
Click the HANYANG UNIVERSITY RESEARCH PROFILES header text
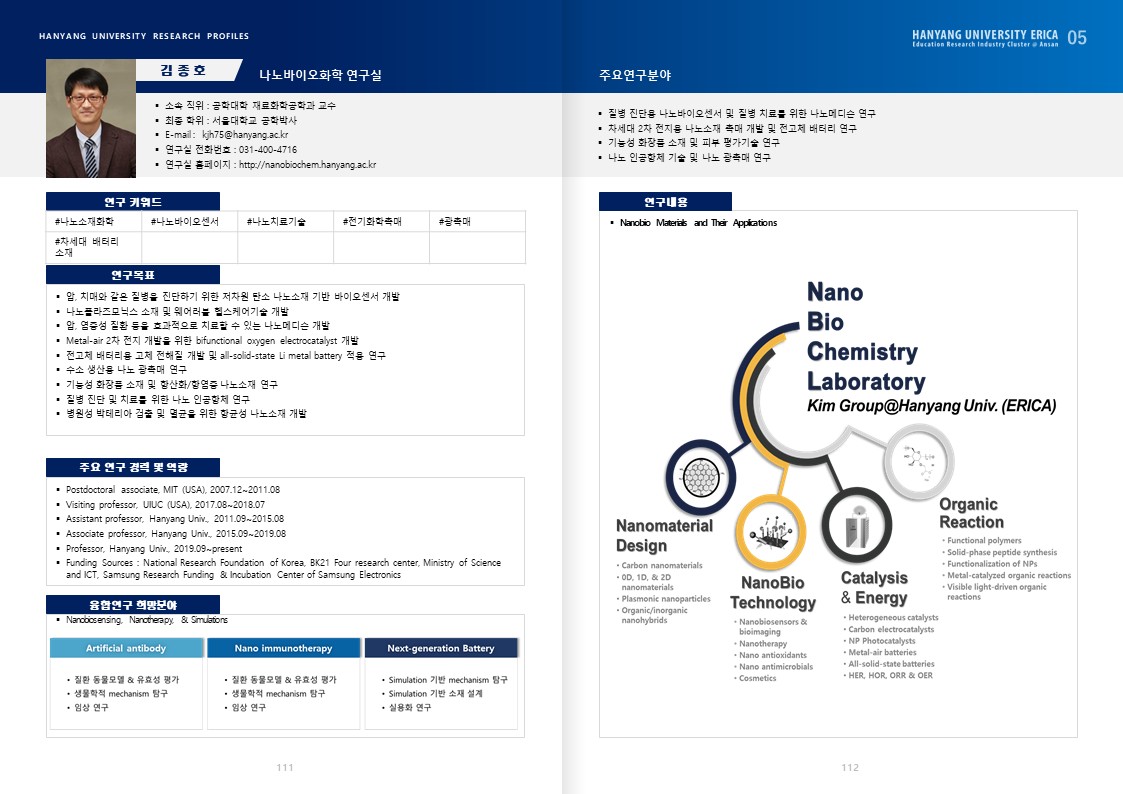(144, 36)
